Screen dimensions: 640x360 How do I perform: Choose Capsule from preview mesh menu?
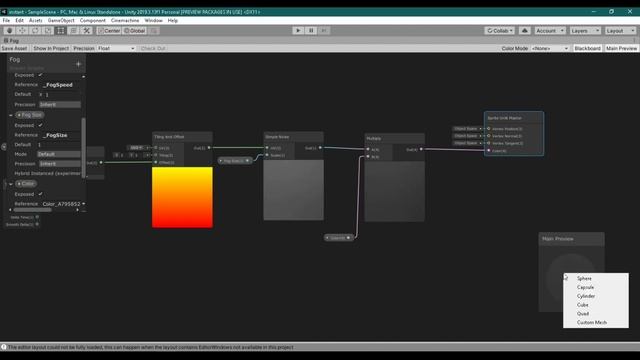[x=596, y=287]
